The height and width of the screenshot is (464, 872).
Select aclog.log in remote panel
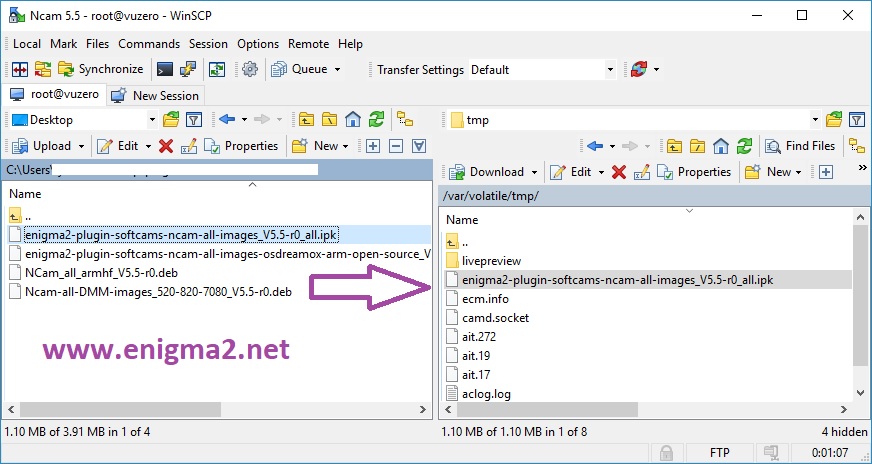tap(487, 393)
